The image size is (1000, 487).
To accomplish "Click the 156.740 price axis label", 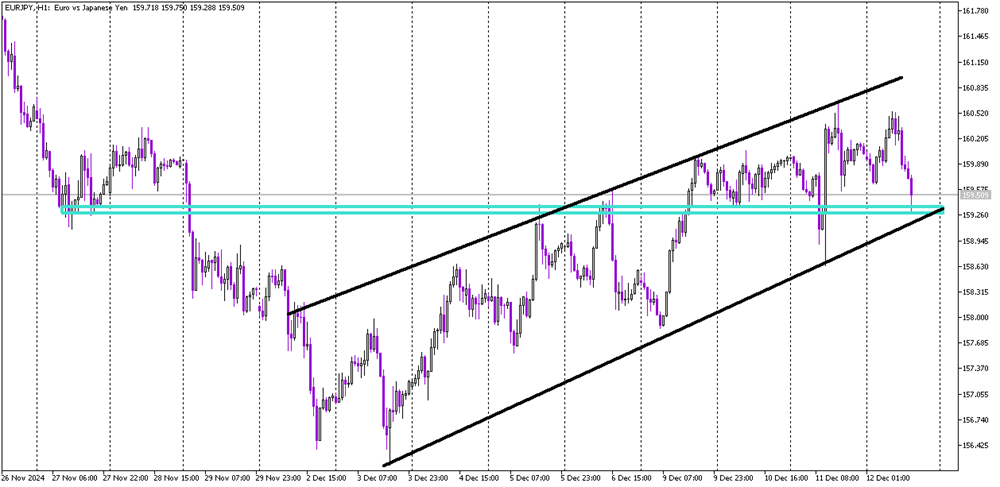I will coord(976,420).
